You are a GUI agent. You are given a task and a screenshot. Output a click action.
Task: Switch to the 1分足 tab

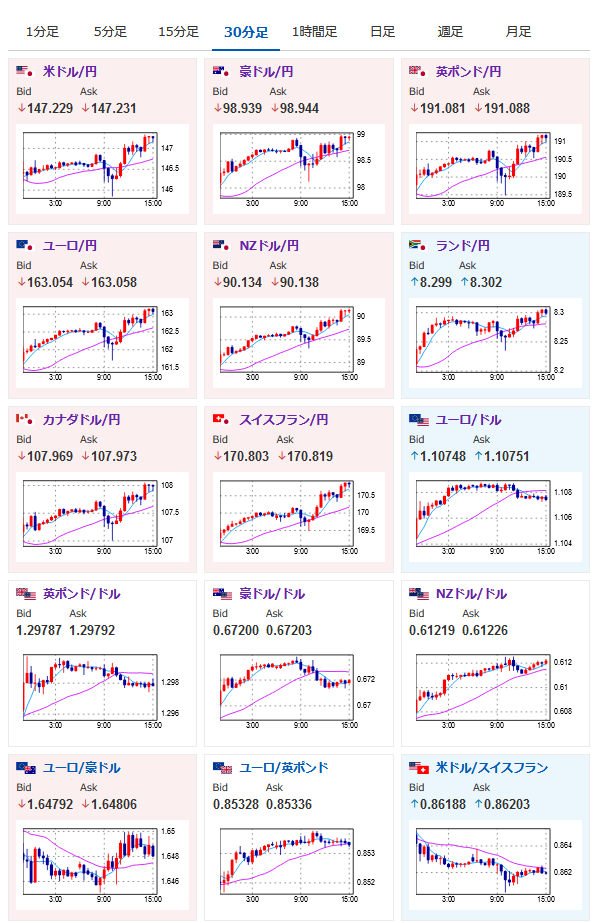pyautogui.click(x=42, y=32)
